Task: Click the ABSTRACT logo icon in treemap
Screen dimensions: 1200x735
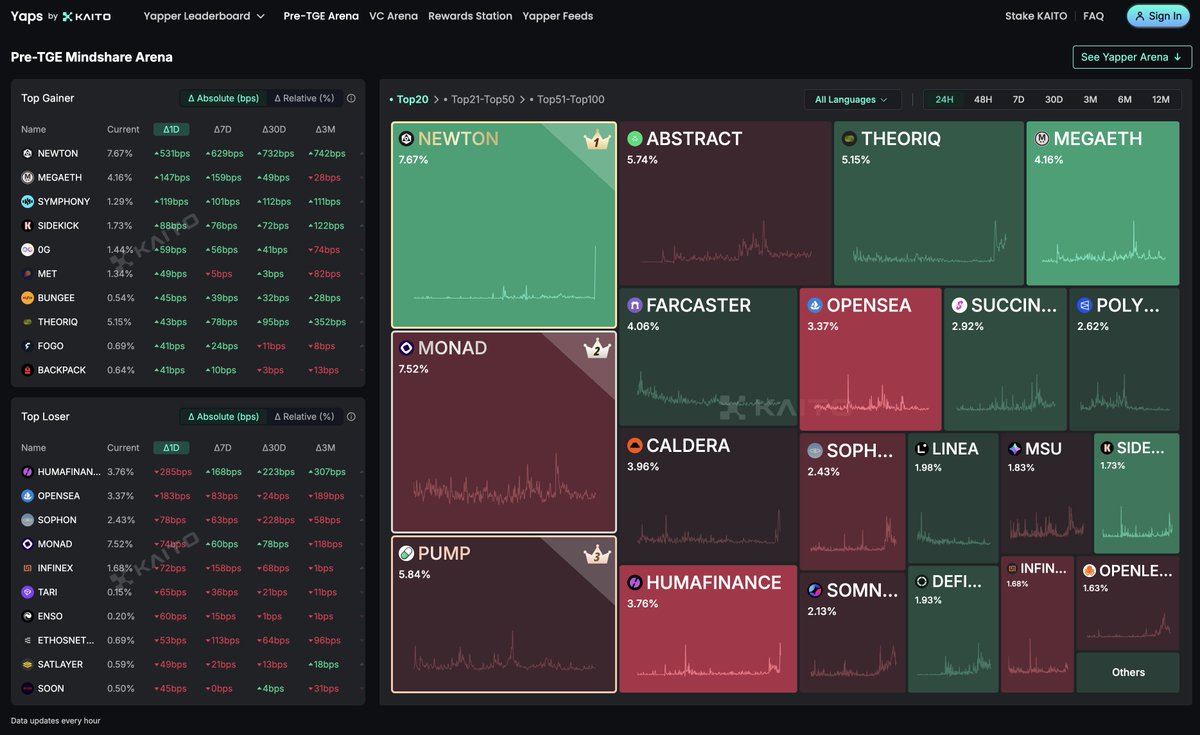Action: click(634, 139)
